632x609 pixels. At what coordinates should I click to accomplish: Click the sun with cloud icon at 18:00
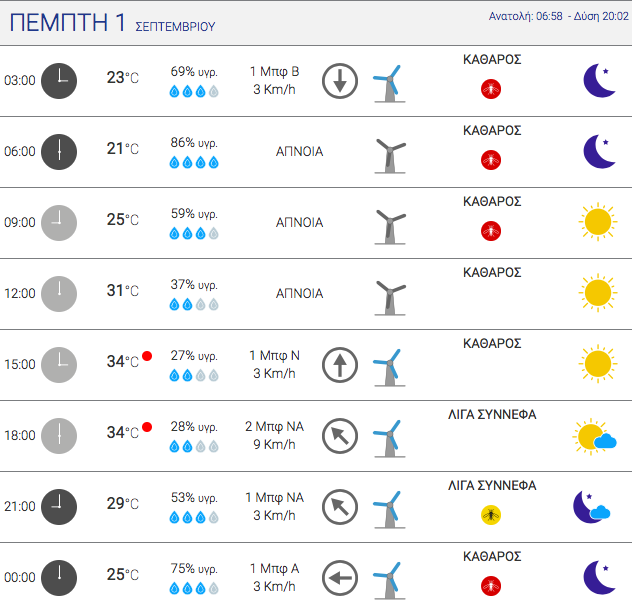(x=595, y=436)
